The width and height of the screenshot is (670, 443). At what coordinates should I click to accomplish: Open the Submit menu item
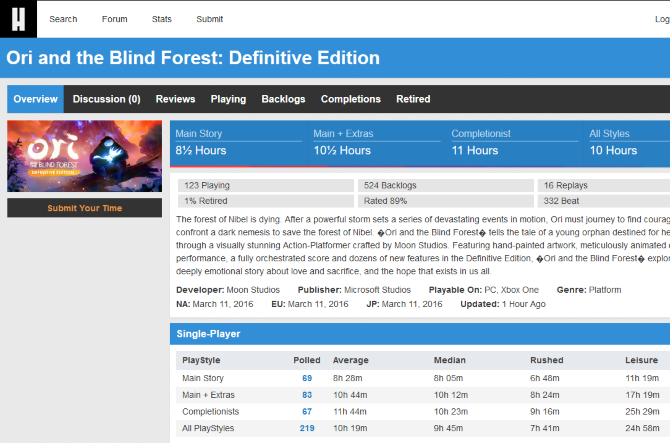[209, 19]
